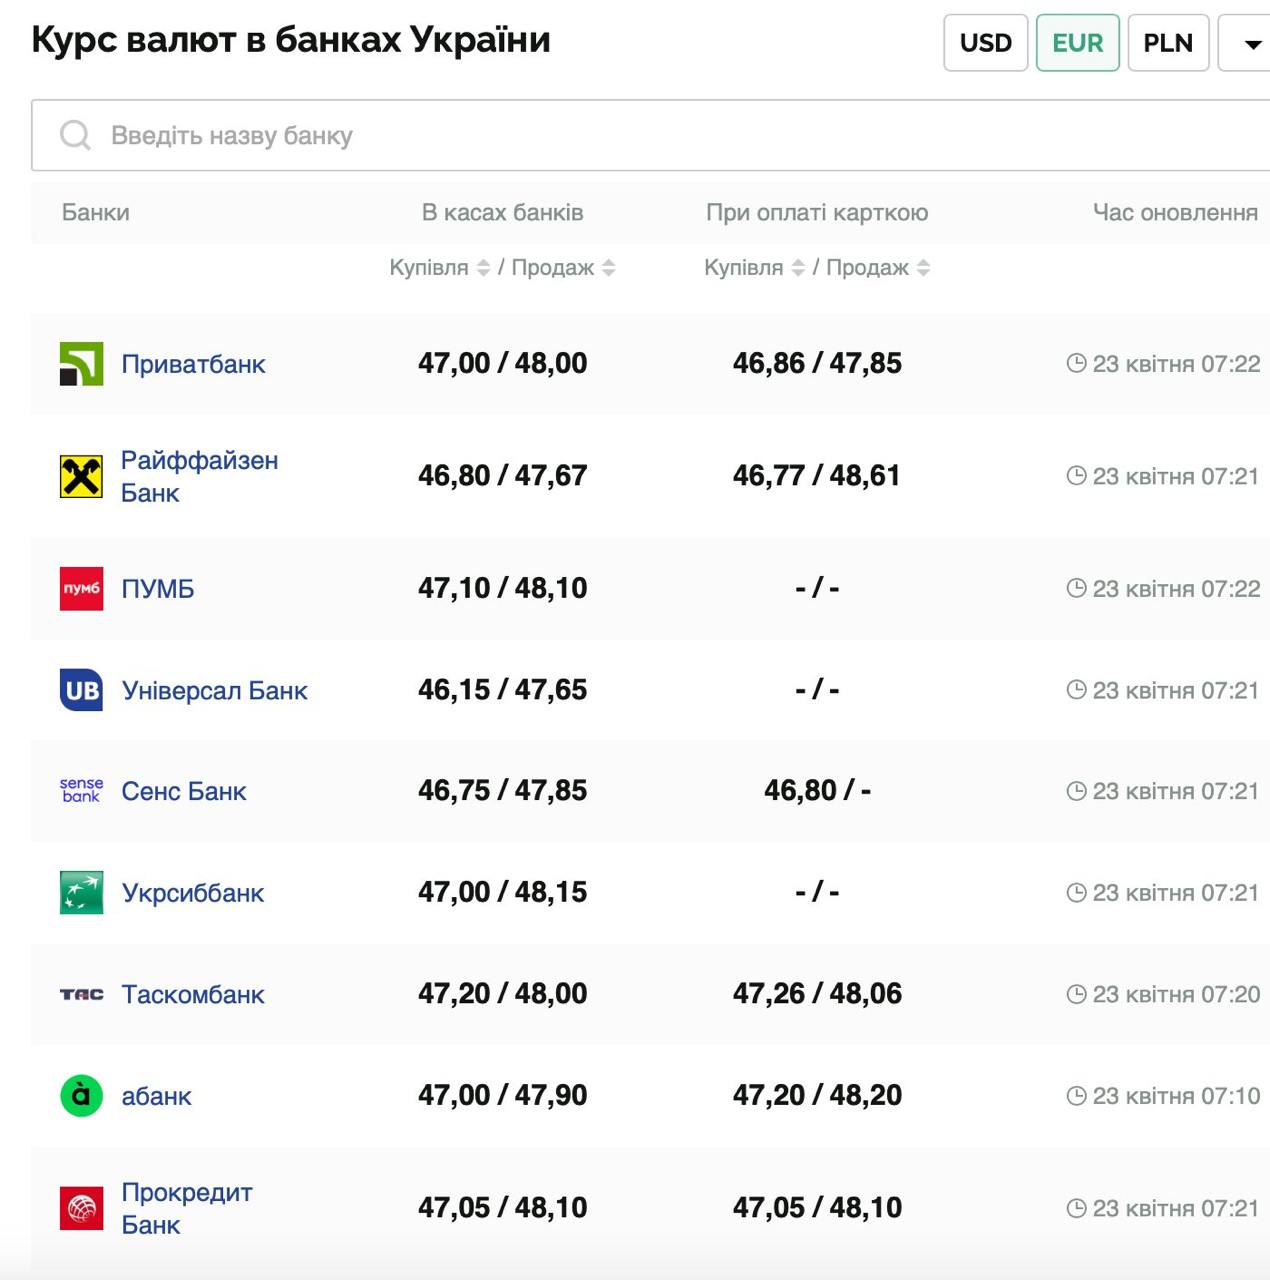This screenshot has height=1280, width=1270.
Task: Click the Таскомбанк TAC logo
Action: click(x=81, y=995)
